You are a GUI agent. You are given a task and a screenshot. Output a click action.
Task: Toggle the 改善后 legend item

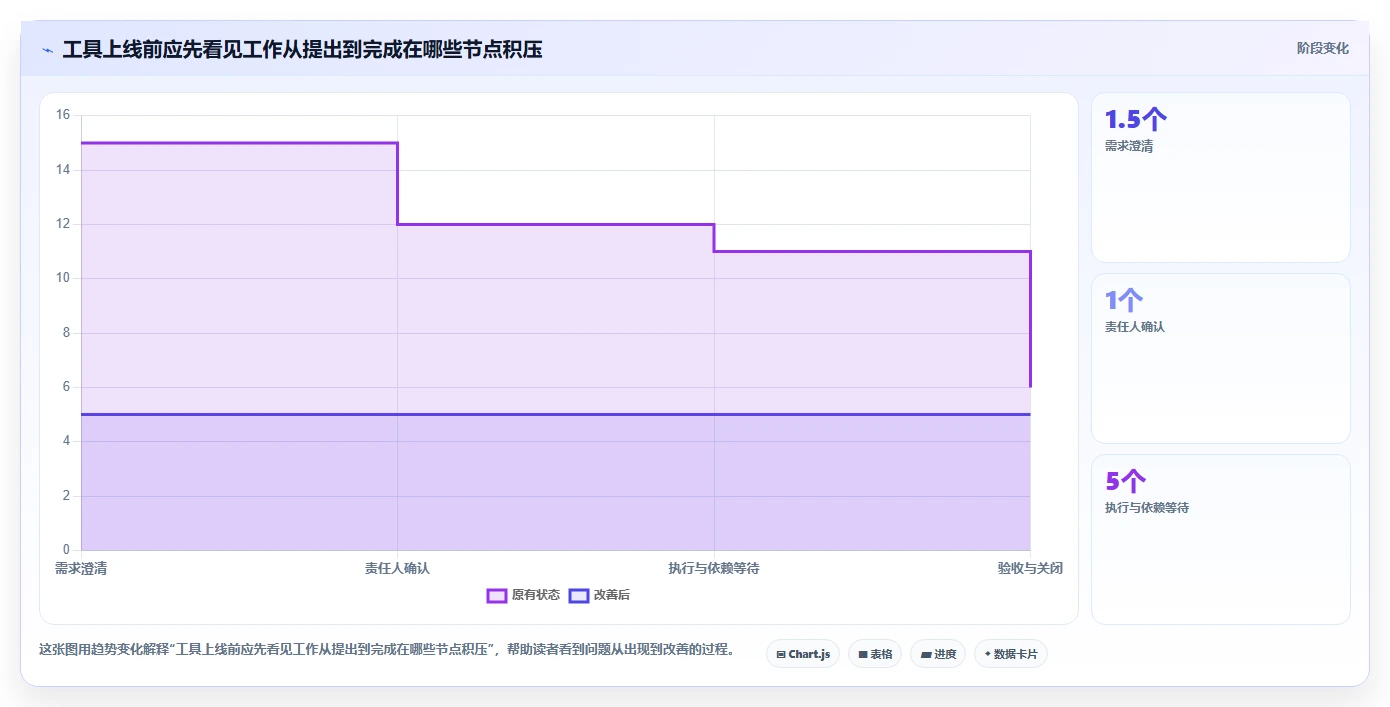[599, 595]
